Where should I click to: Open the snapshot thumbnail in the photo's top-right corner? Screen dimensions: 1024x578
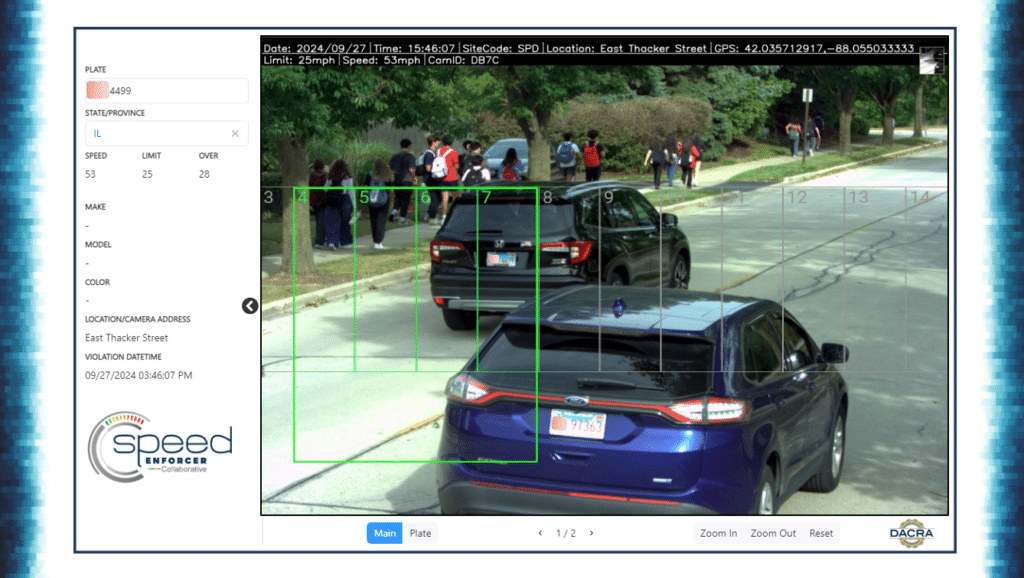[x=930, y=62]
